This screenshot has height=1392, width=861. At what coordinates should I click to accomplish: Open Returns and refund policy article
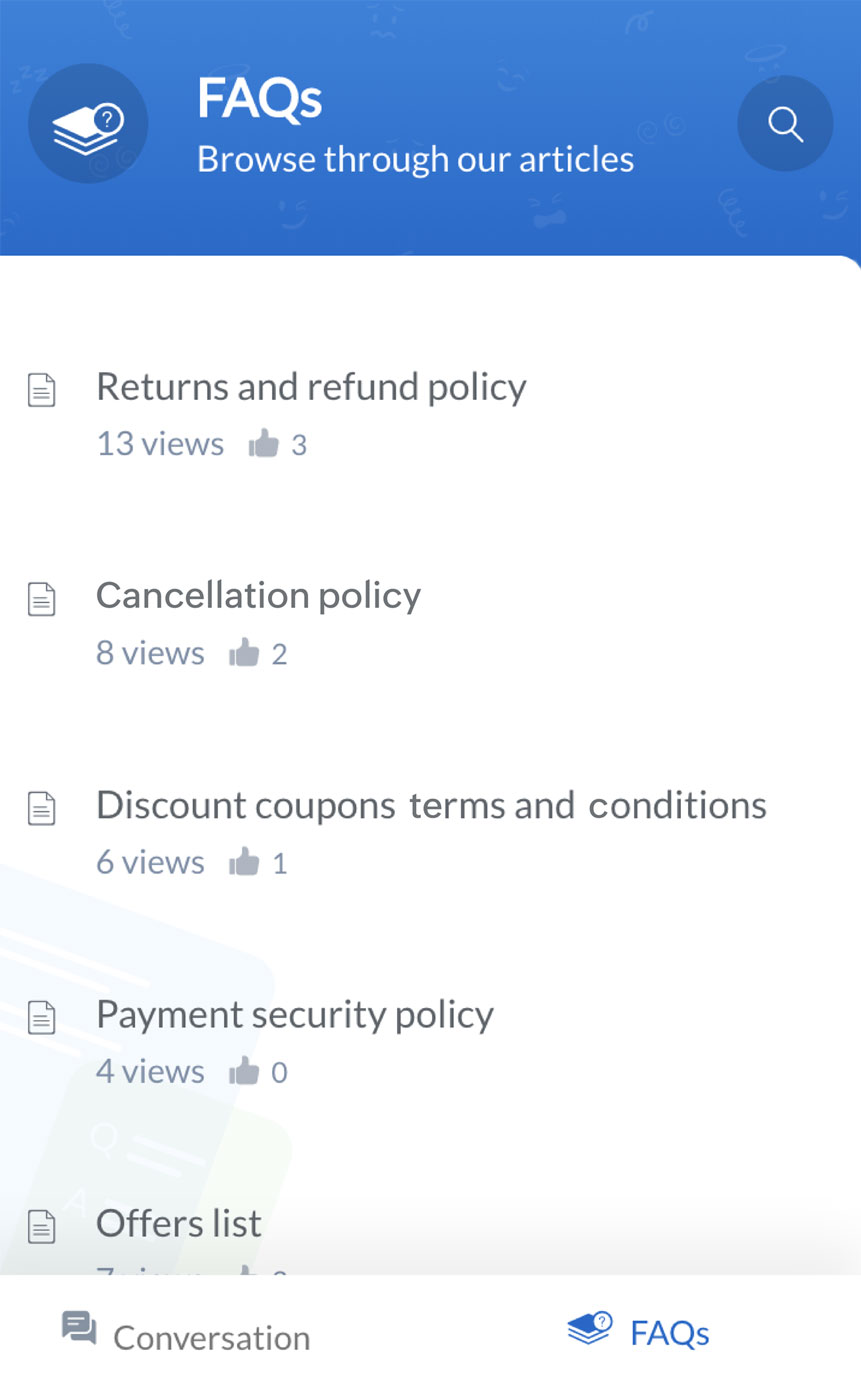[311, 387]
